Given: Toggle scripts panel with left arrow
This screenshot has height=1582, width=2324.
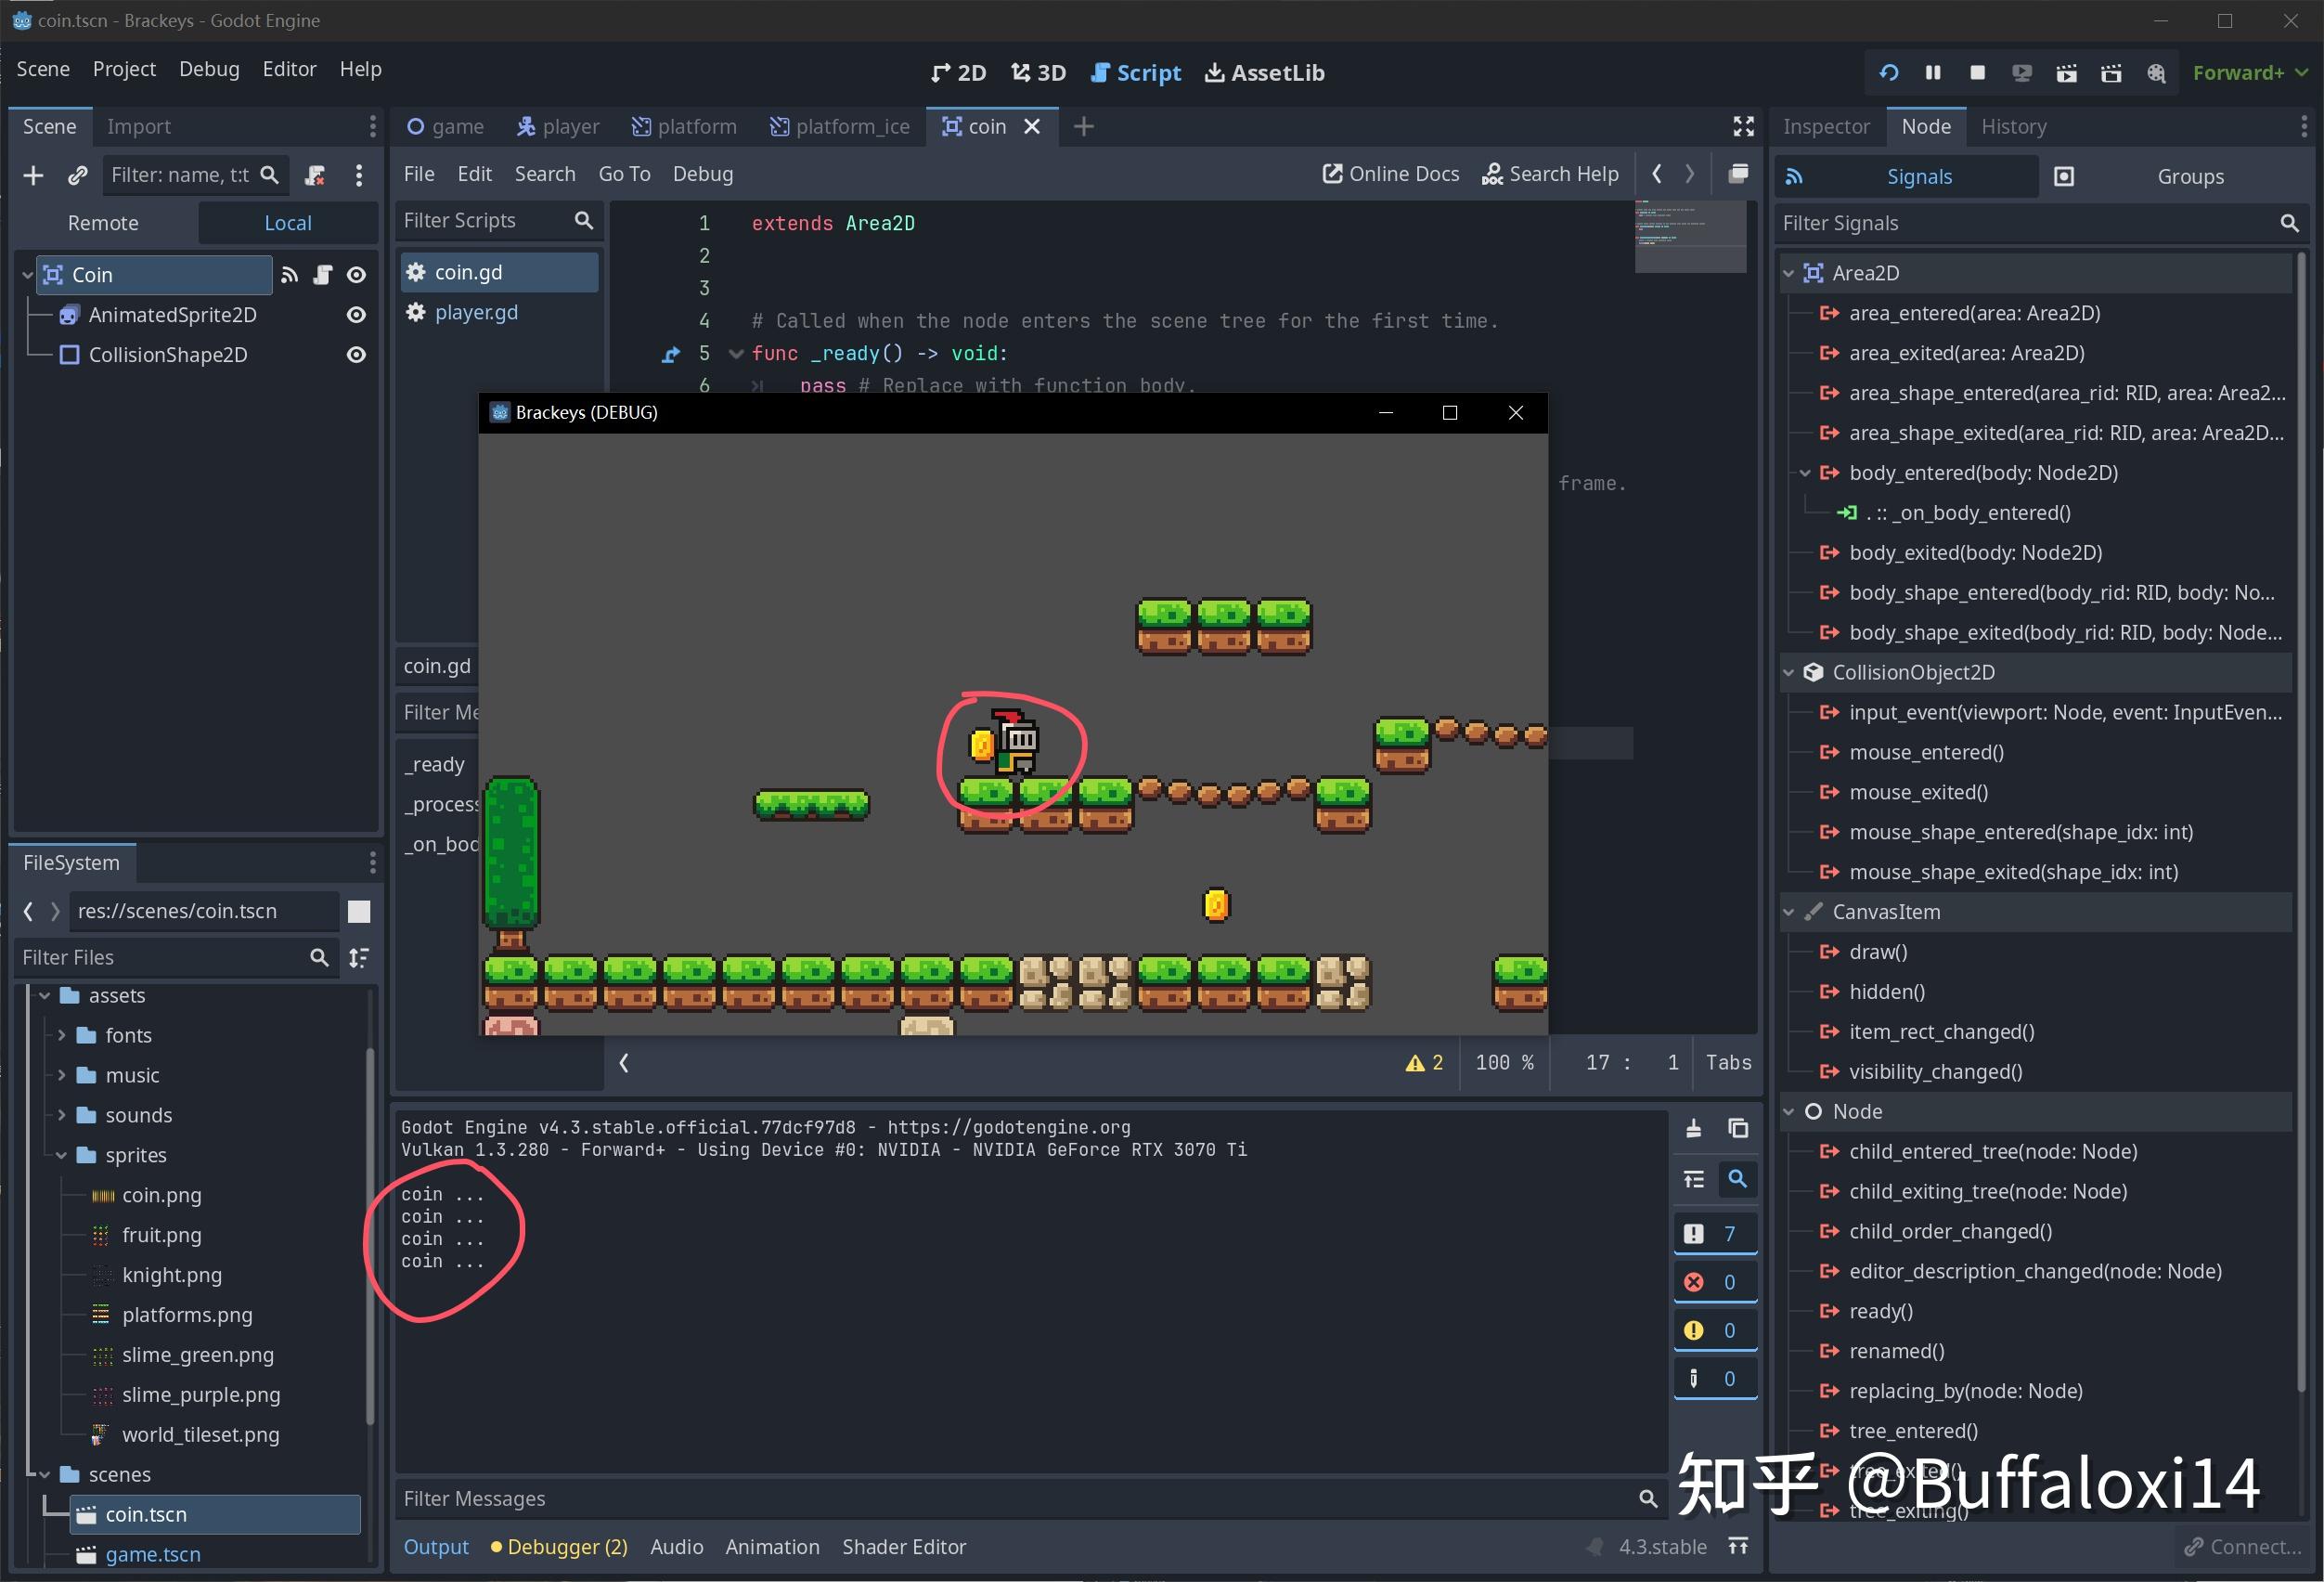Looking at the screenshot, I should point(624,1063).
